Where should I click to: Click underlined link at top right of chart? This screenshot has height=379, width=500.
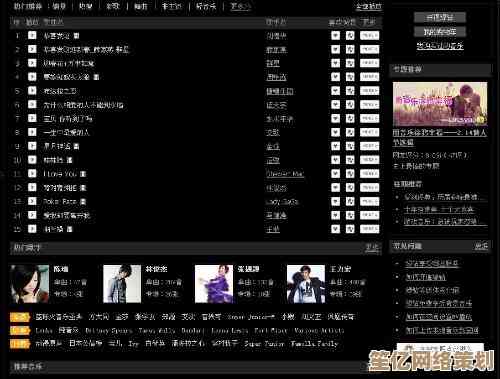coord(369,6)
